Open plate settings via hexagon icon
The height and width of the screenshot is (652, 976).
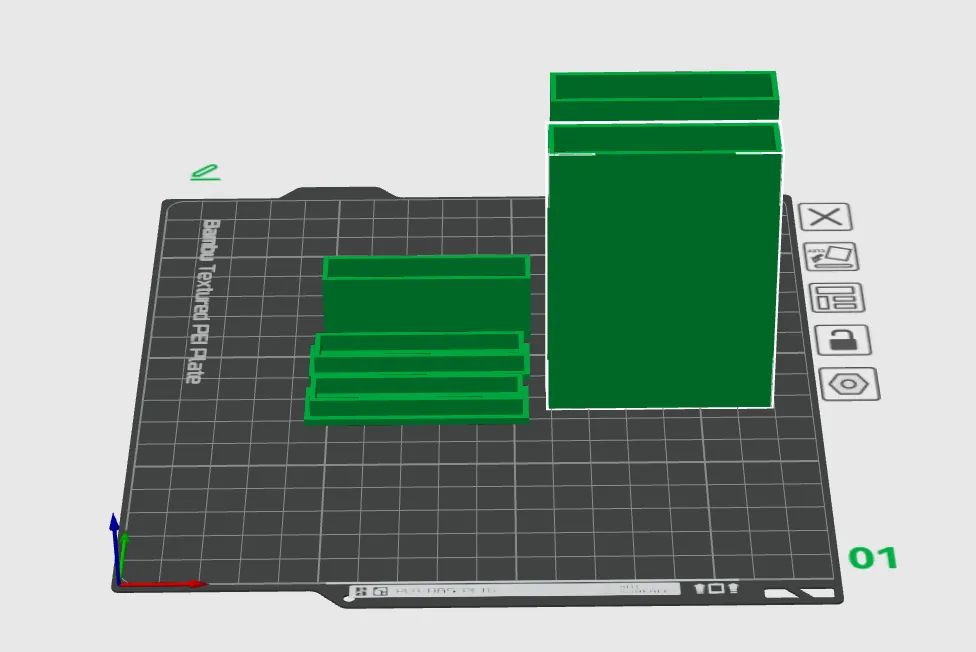[849, 384]
